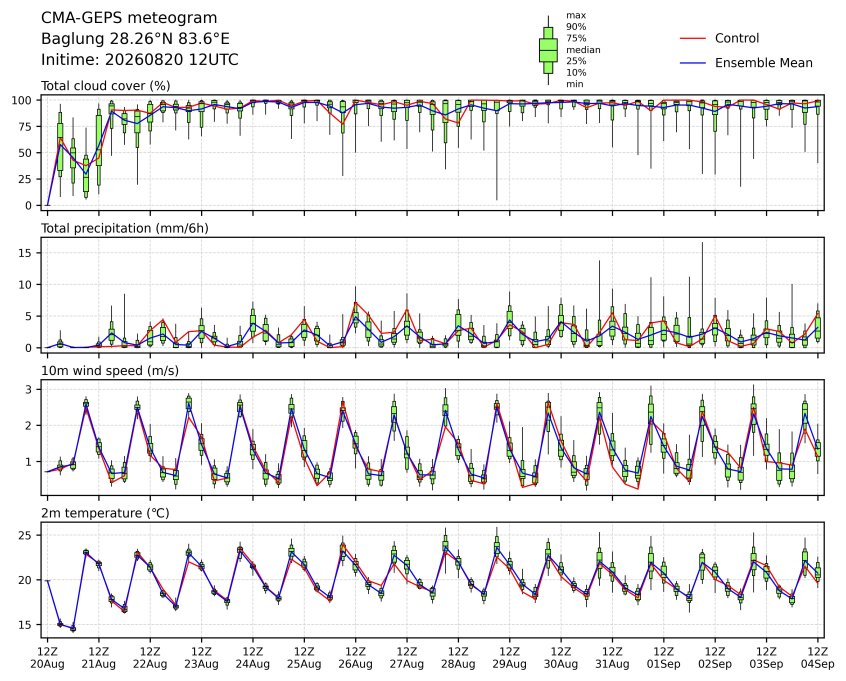Click the CMA-GEPS meteogram title

pyautogui.click(x=129, y=18)
